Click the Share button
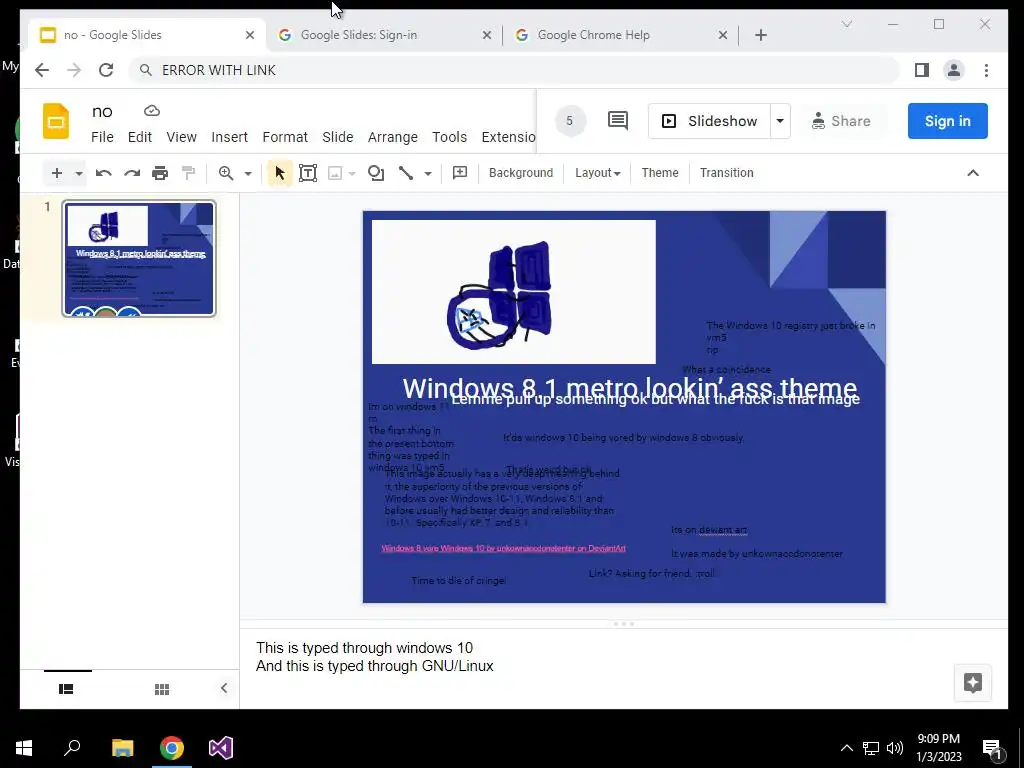This screenshot has width=1024, height=768. pyautogui.click(x=841, y=121)
